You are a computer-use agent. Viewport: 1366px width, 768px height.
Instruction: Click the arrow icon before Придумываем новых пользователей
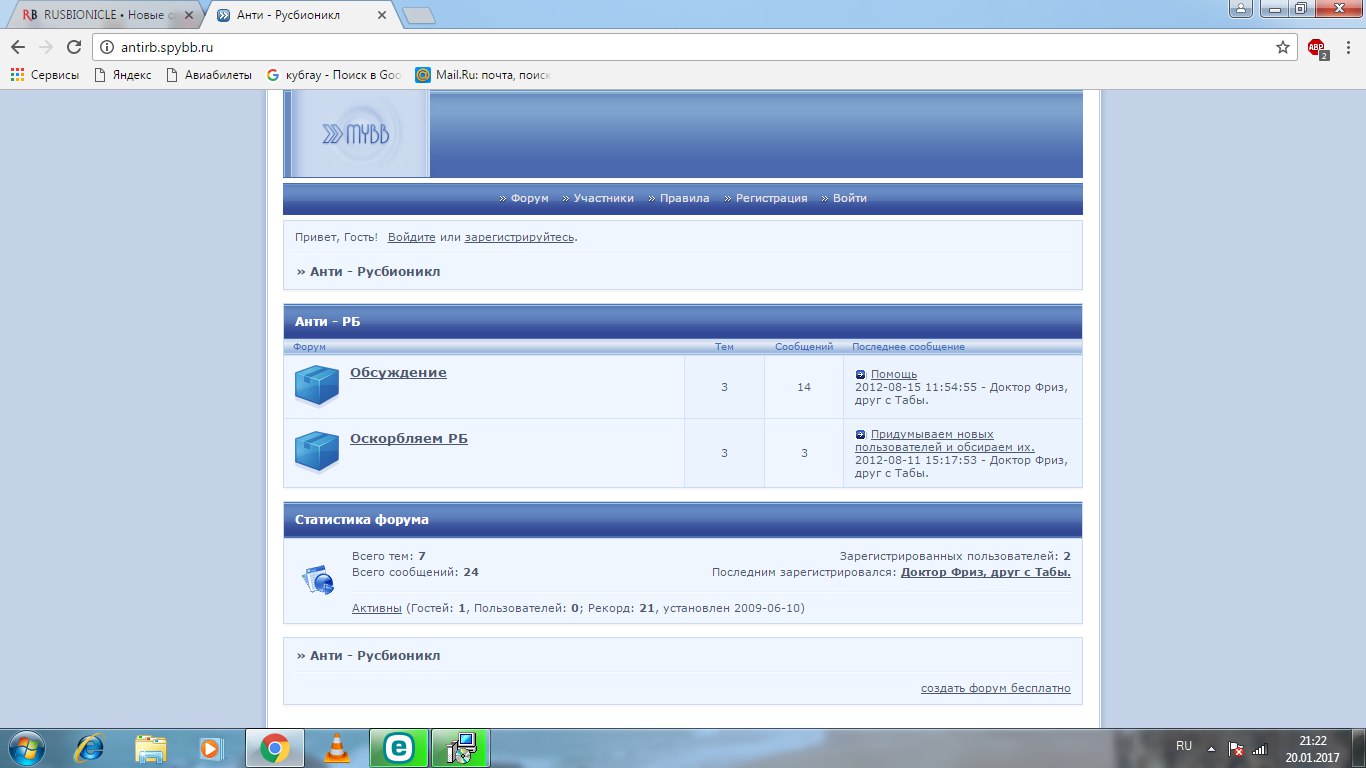[861, 434]
